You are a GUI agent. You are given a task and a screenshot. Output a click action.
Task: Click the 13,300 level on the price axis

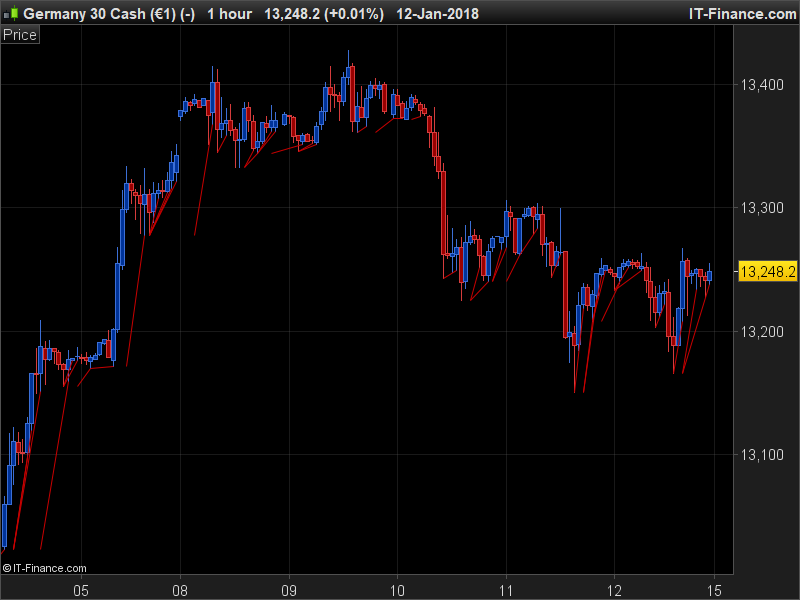[762, 209]
